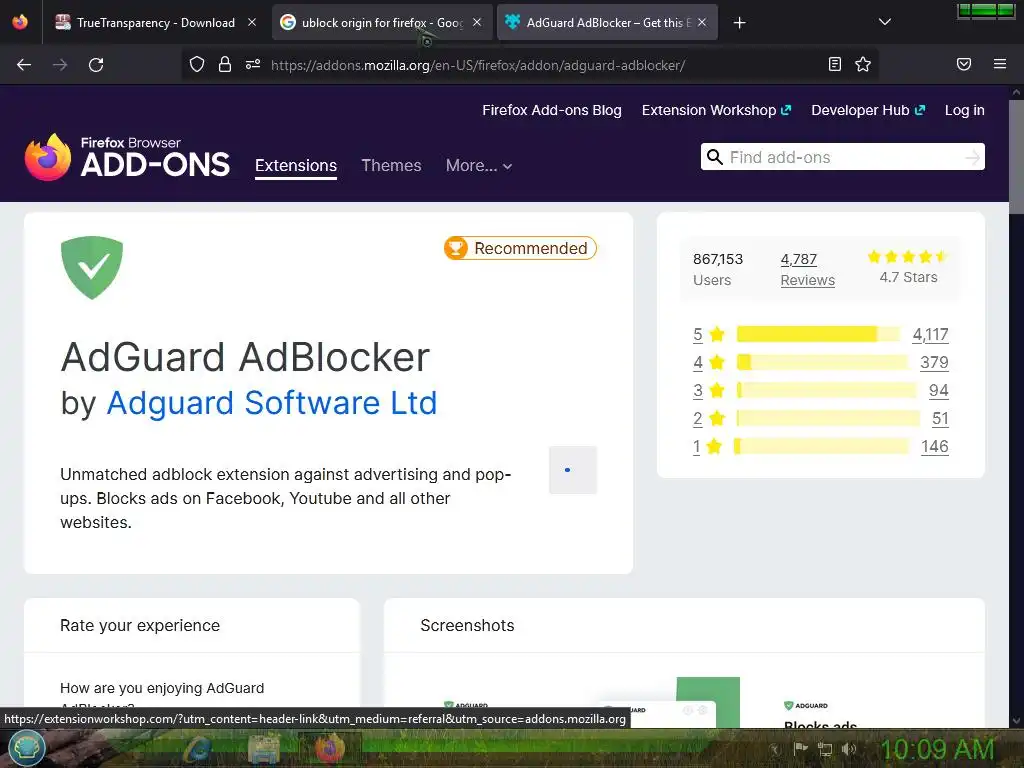Open the 4,117 five-star review count

click(930, 334)
